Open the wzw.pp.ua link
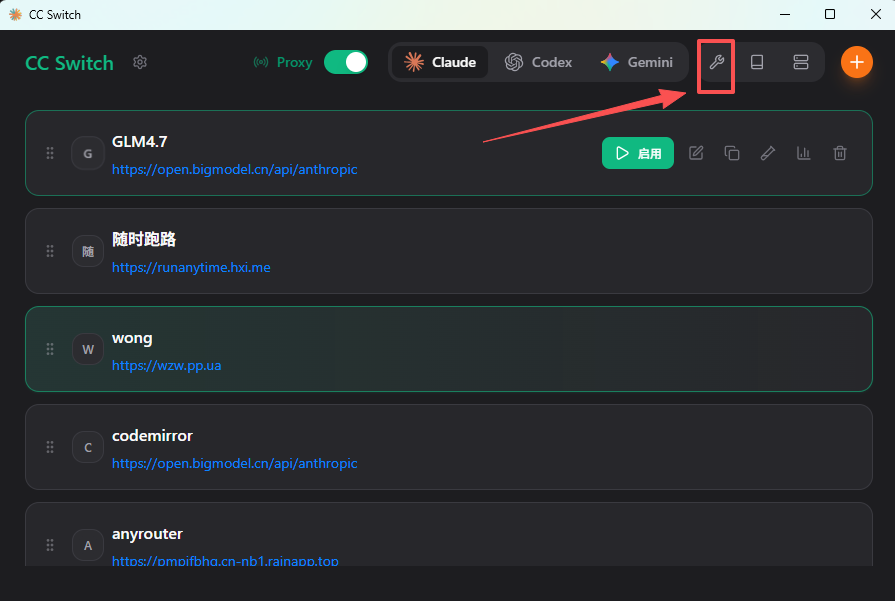This screenshot has width=895, height=601. [167, 366]
